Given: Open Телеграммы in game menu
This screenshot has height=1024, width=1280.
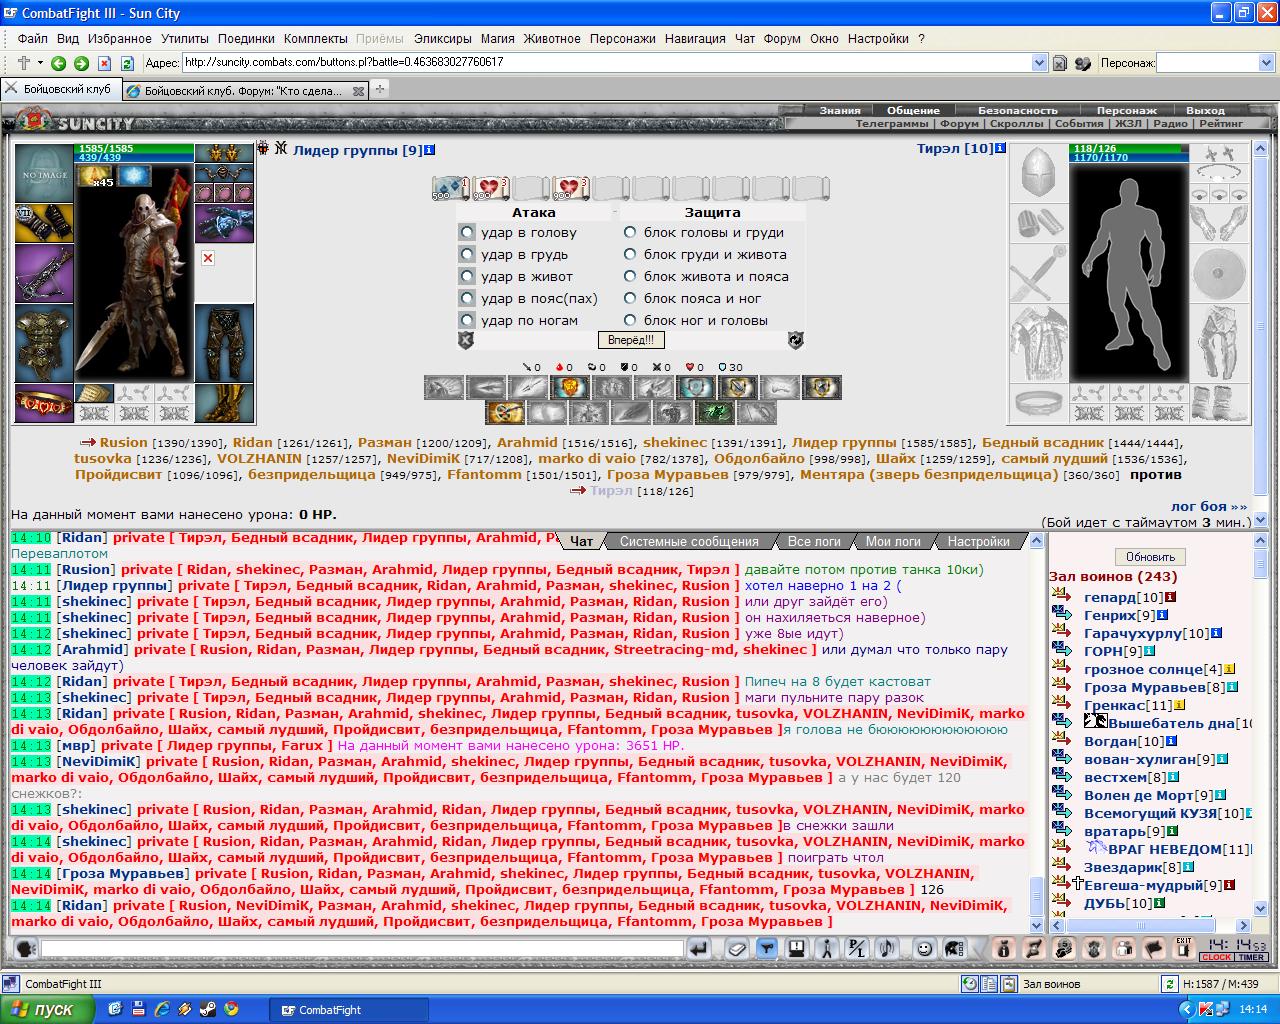Looking at the screenshot, I should (x=891, y=124).
